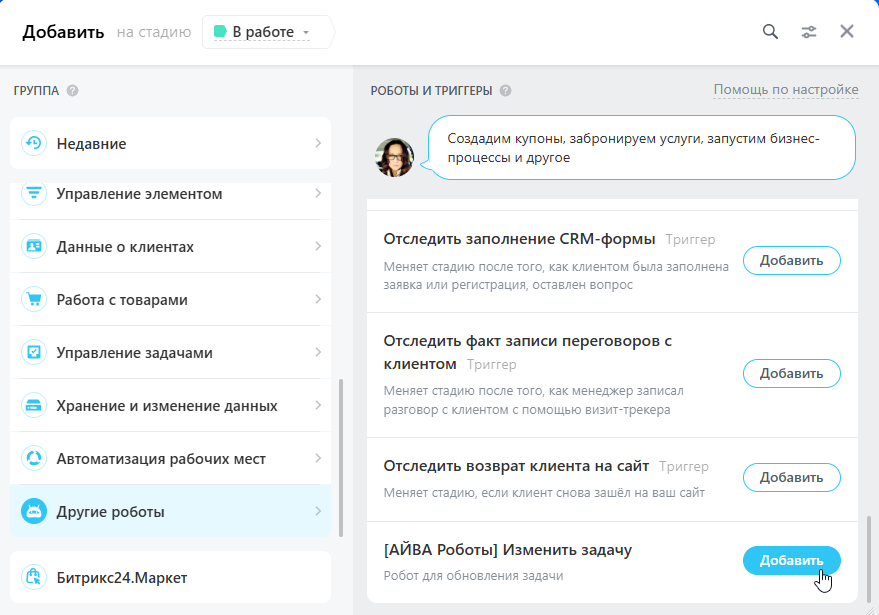
Task: Click the help question mark beside Группа
Action: coord(73,90)
